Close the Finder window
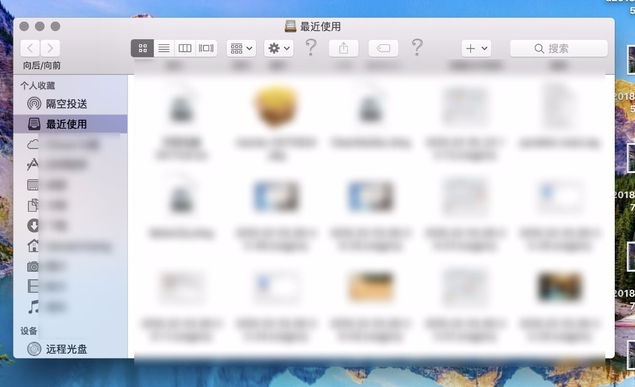The height and width of the screenshot is (387, 635). point(24,26)
